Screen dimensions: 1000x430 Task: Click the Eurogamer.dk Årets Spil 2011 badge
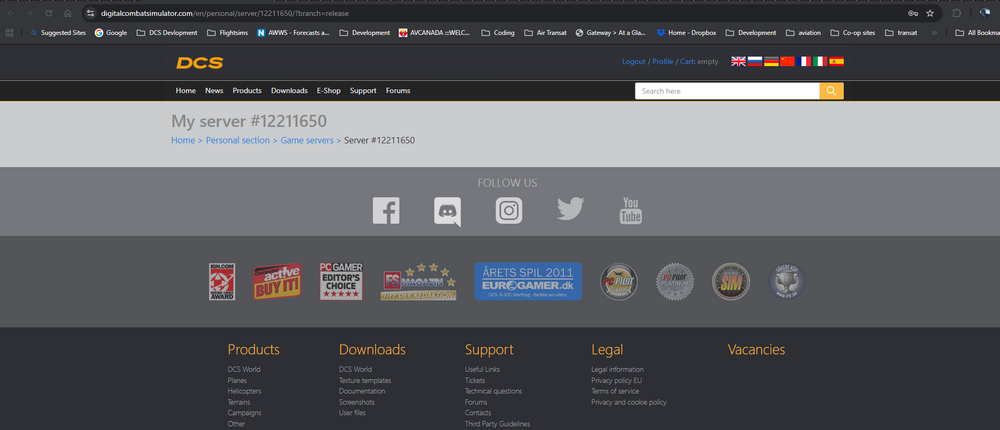pos(528,281)
